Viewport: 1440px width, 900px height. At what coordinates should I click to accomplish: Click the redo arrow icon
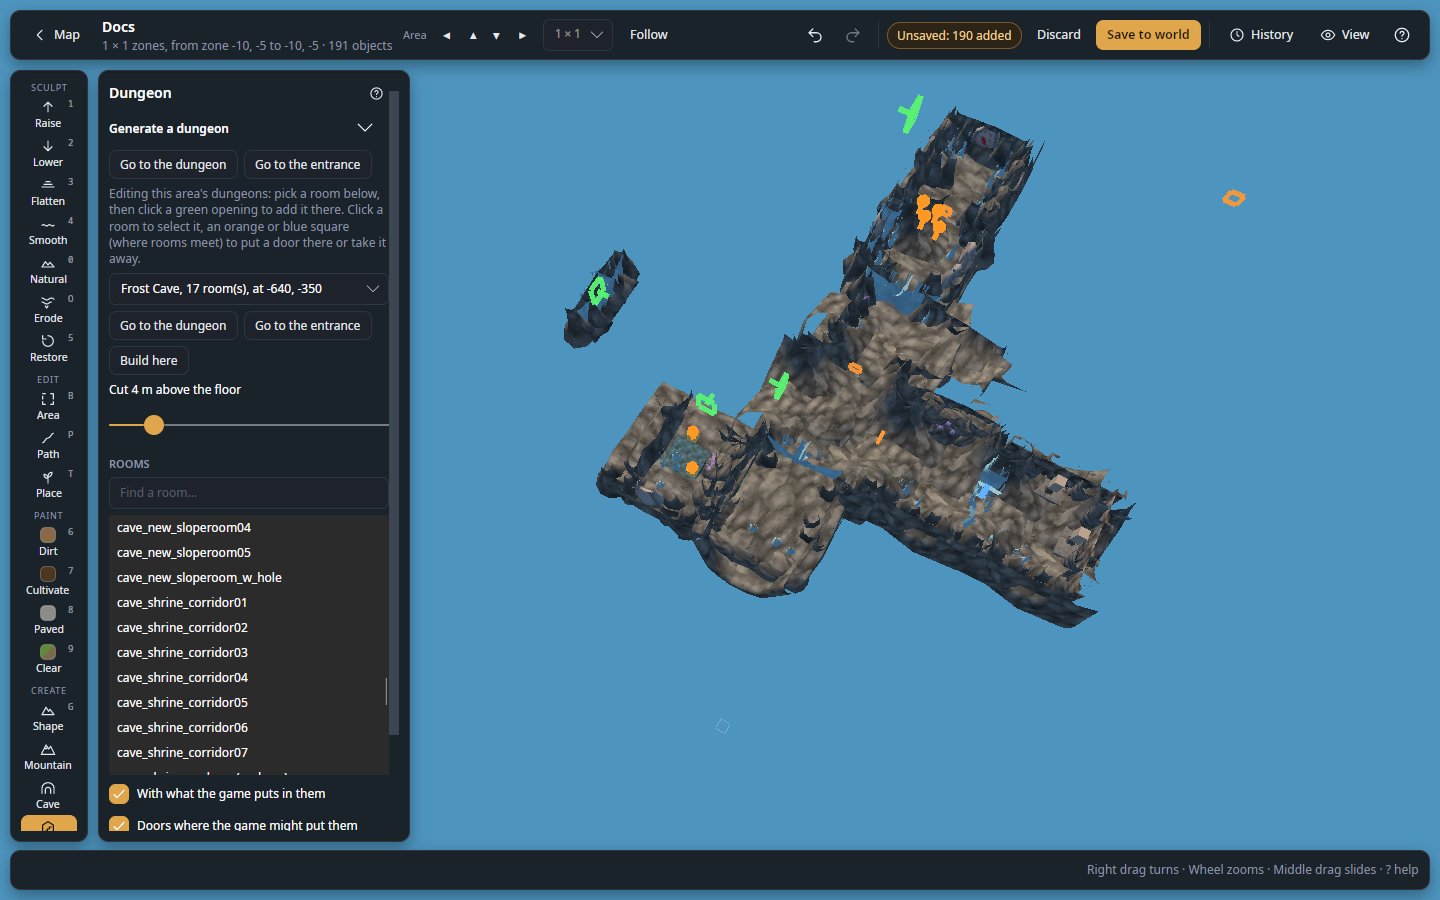tap(853, 35)
